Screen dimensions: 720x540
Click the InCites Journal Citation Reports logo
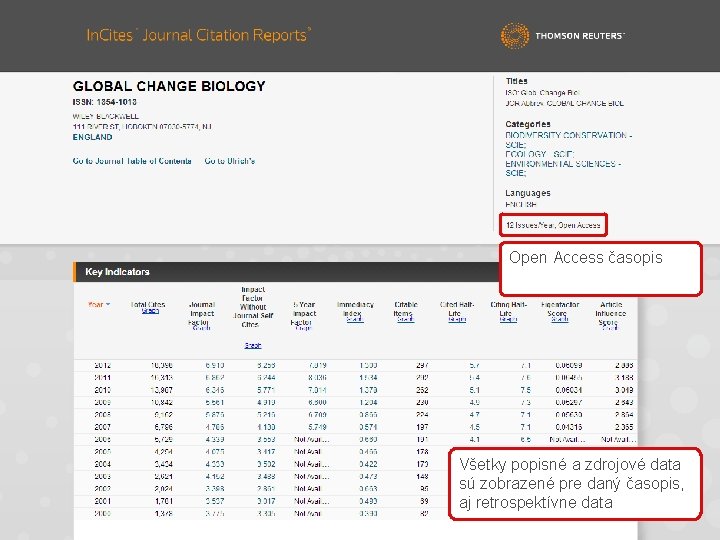(x=199, y=35)
